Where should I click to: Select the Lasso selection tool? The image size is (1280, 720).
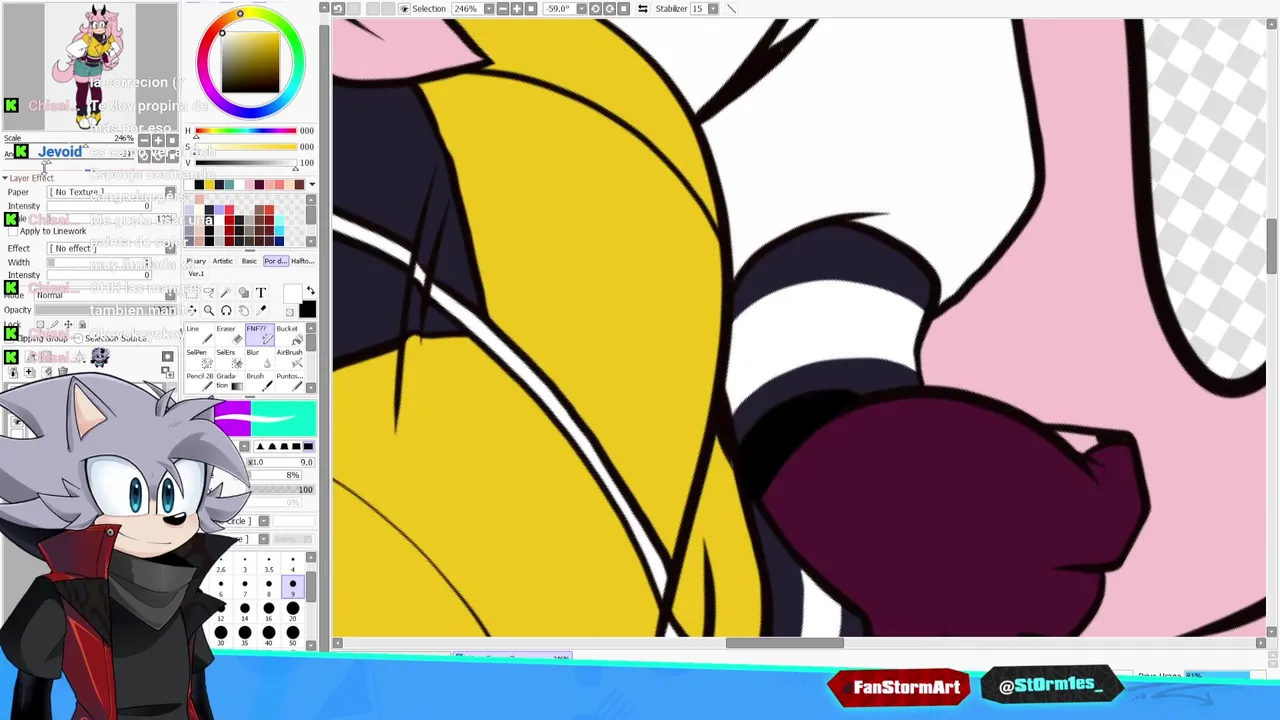[208, 292]
